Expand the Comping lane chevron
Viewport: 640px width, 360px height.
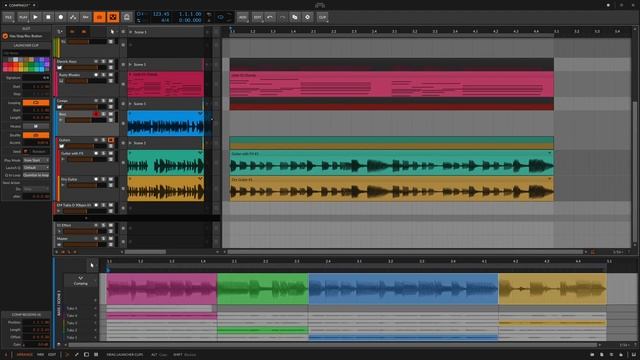(x=80, y=278)
